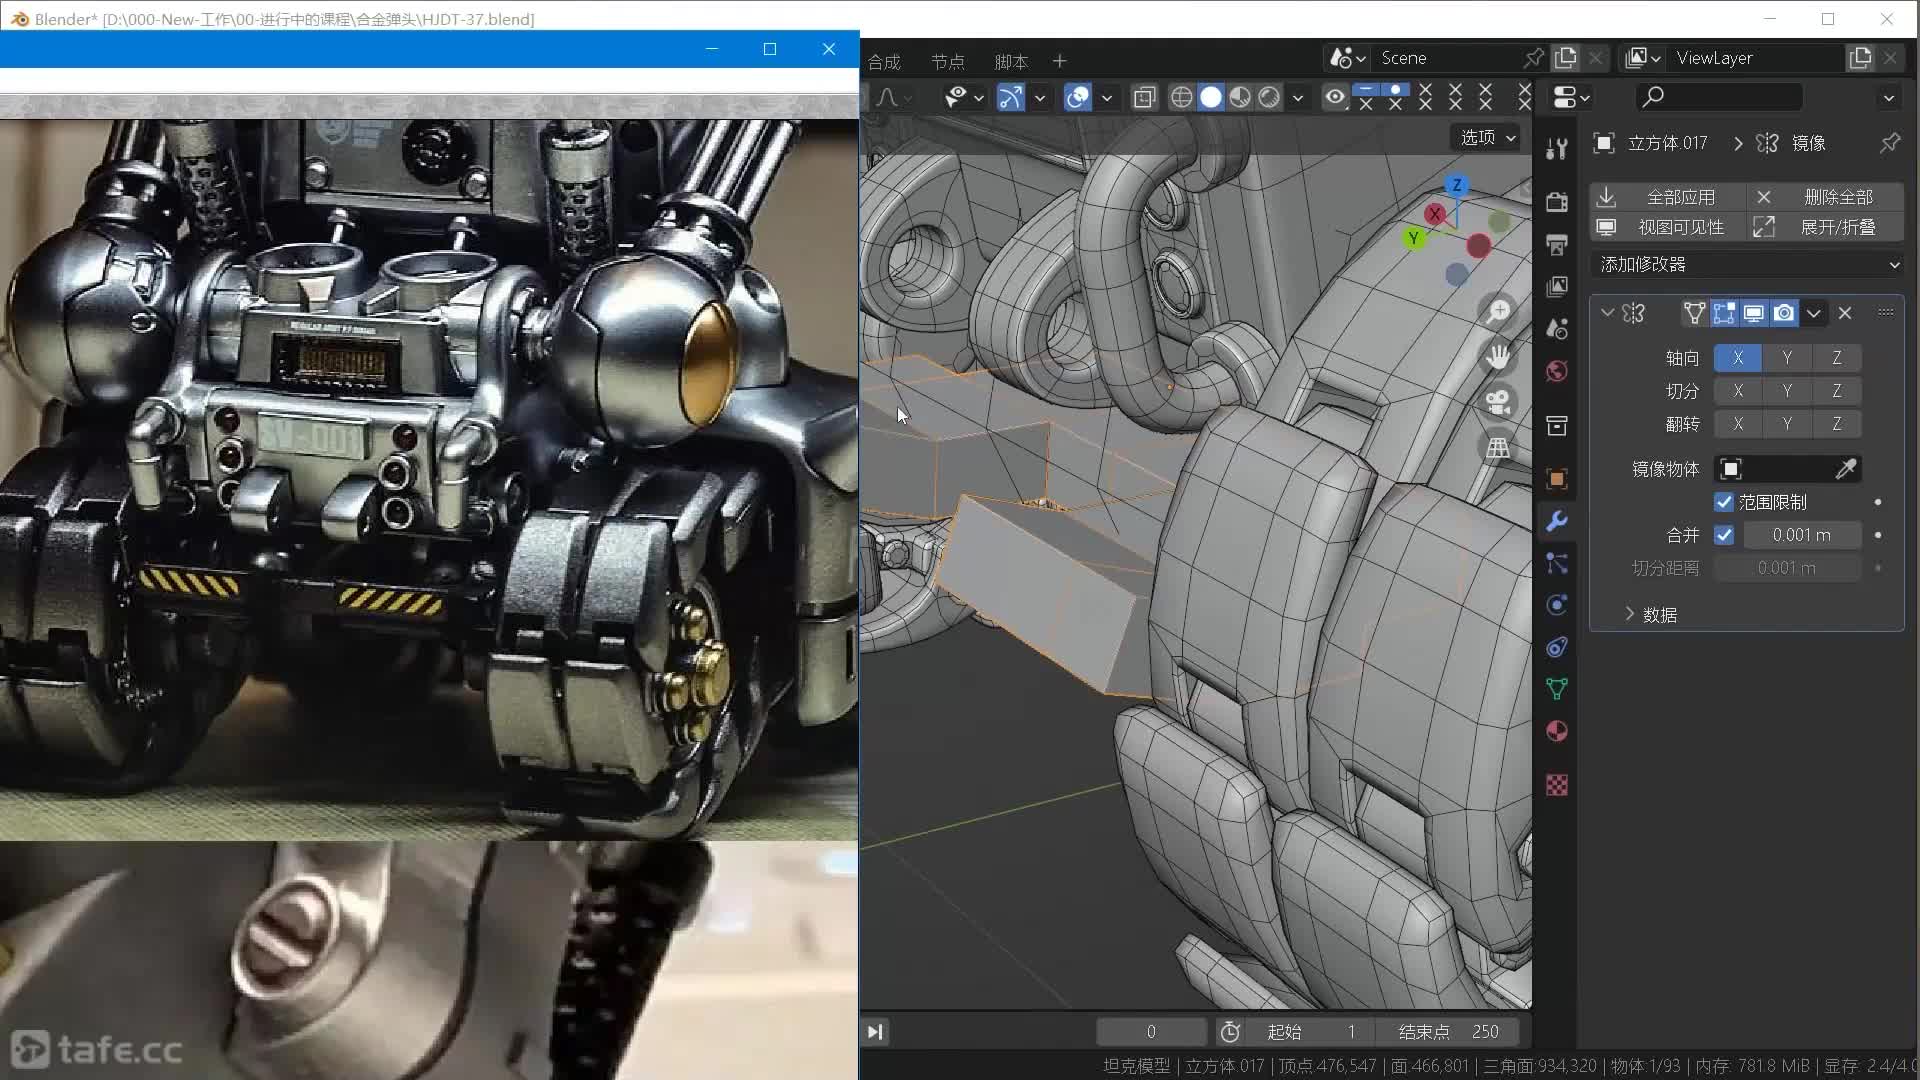Switch to the 节点 workspace tab

click(947, 62)
